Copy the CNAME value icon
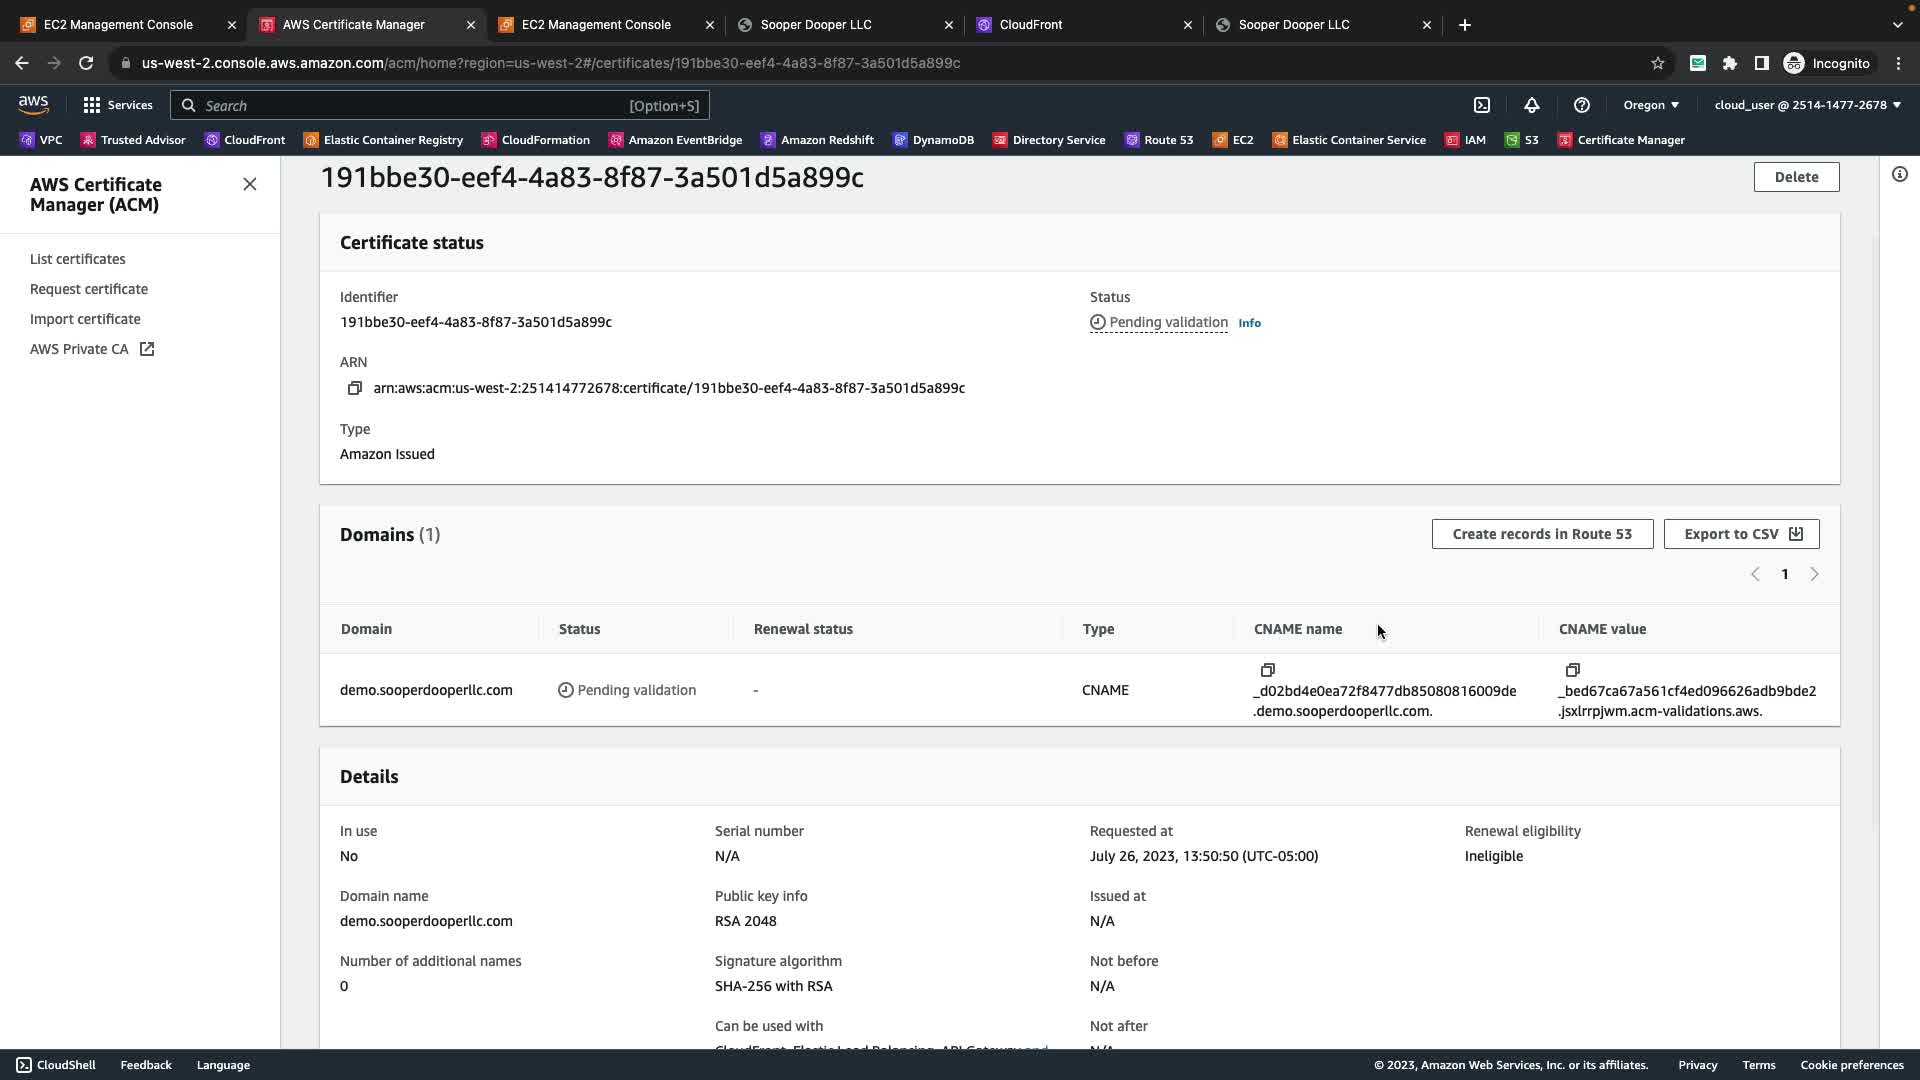The width and height of the screenshot is (1920, 1080). 1572,670
